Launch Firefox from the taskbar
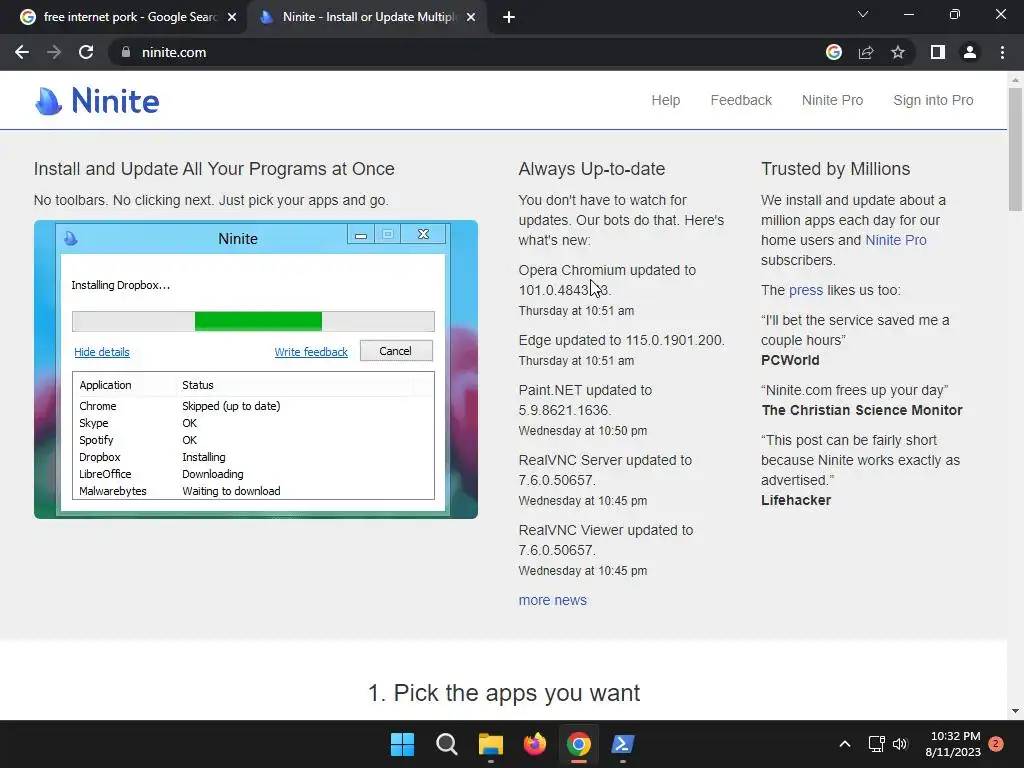The height and width of the screenshot is (768, 1024). coord(534,744)
